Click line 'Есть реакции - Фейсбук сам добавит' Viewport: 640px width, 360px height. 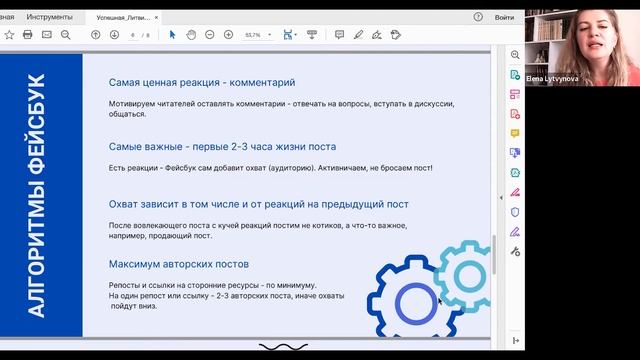pos(270,168)
